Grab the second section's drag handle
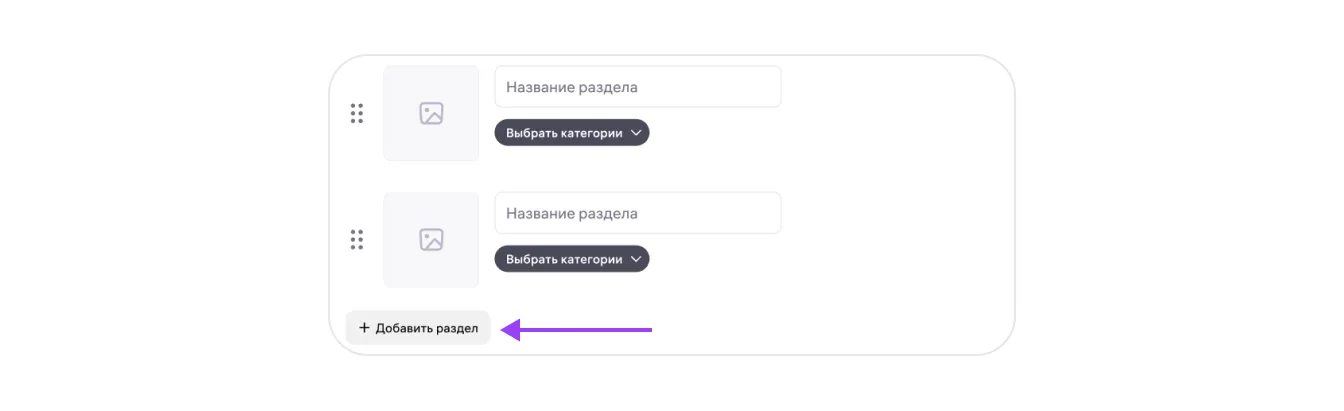Screen dimensions: 1344x411 [x=357, y=240]
